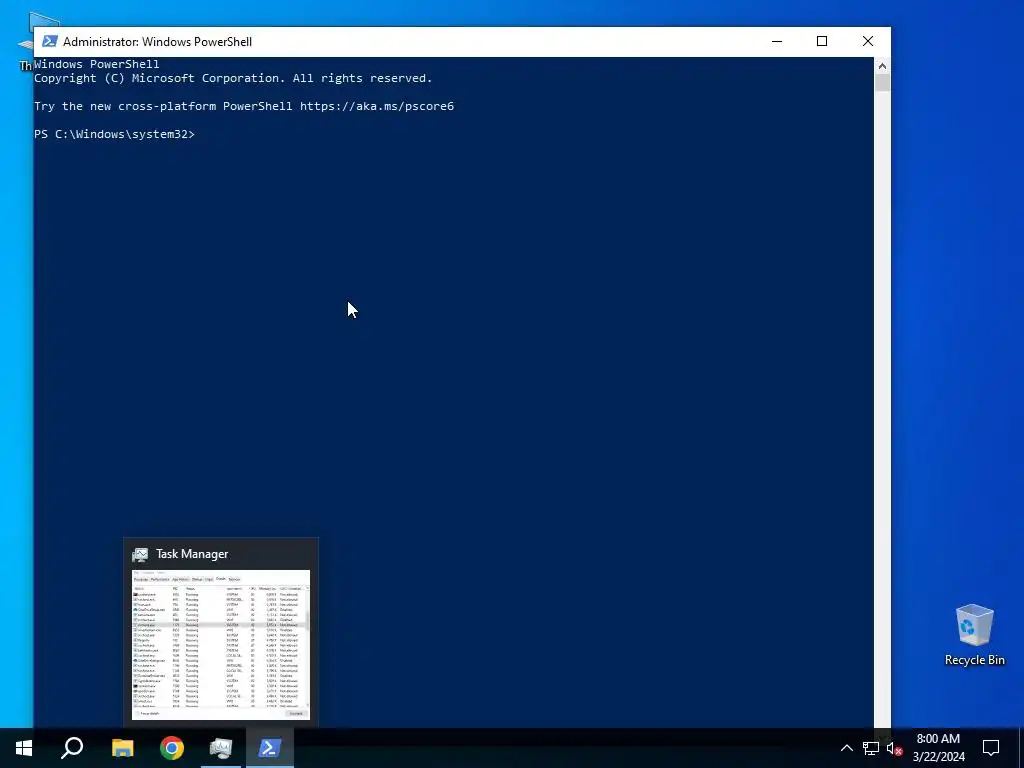The image size is (1024, 768).
Task: Minimize the PowerShell window
Action: point(776,41)
